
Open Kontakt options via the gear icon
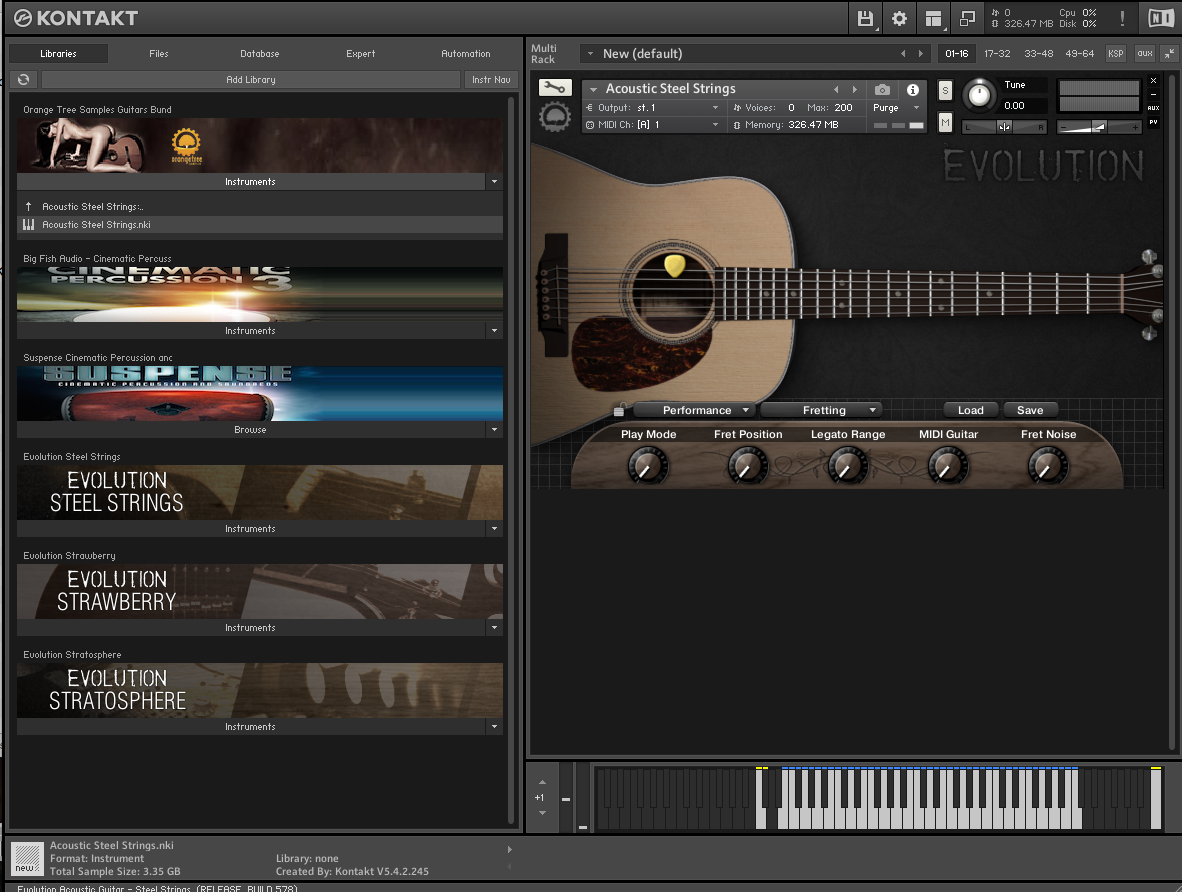pos(899,18)
